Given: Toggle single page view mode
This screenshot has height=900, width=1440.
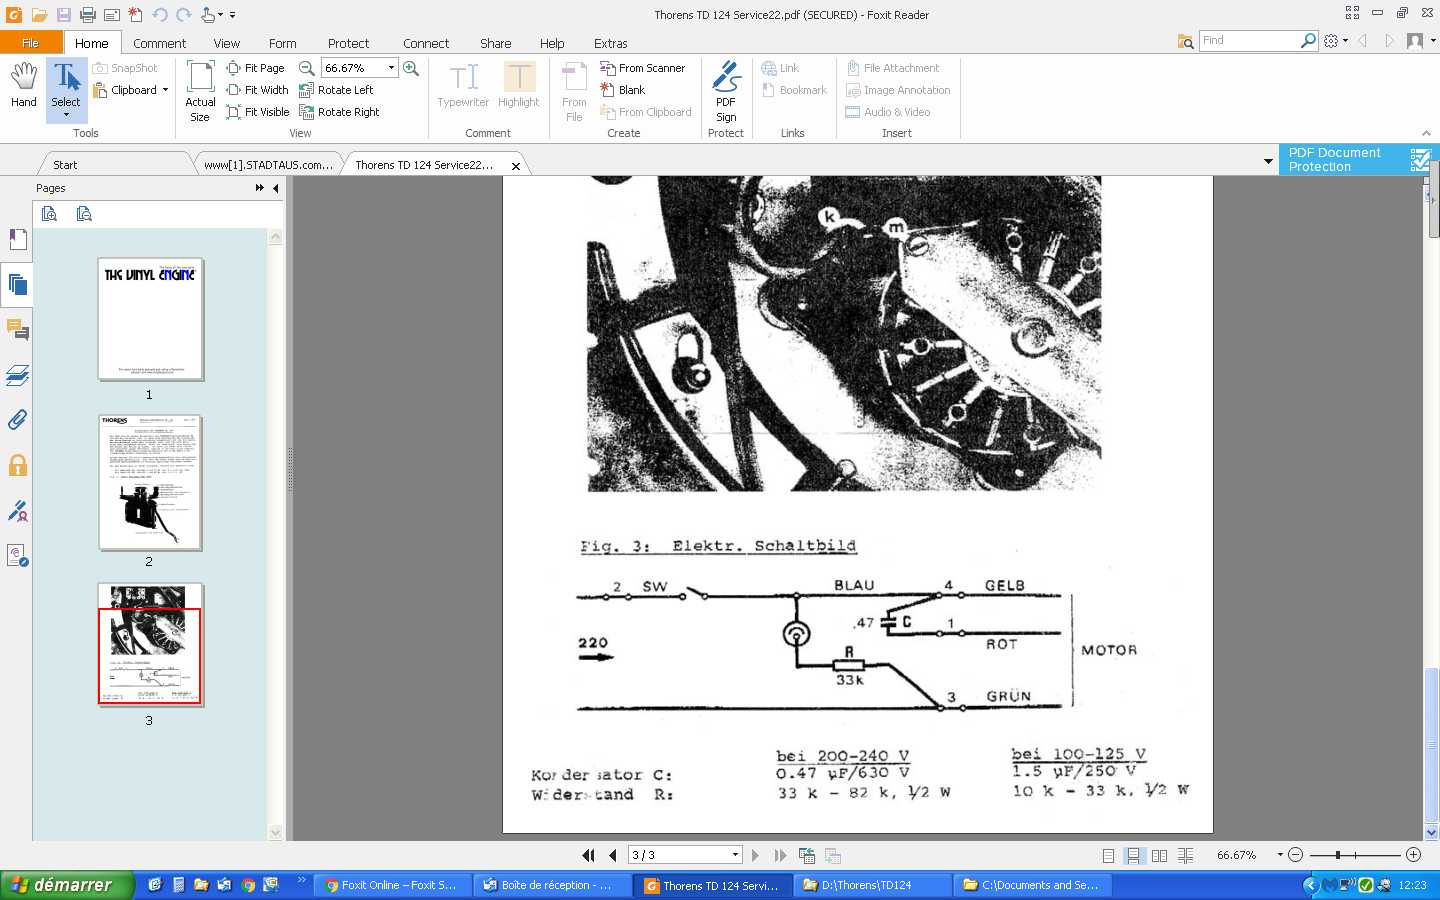Looking at the screenshot, I should [1108, 856].
